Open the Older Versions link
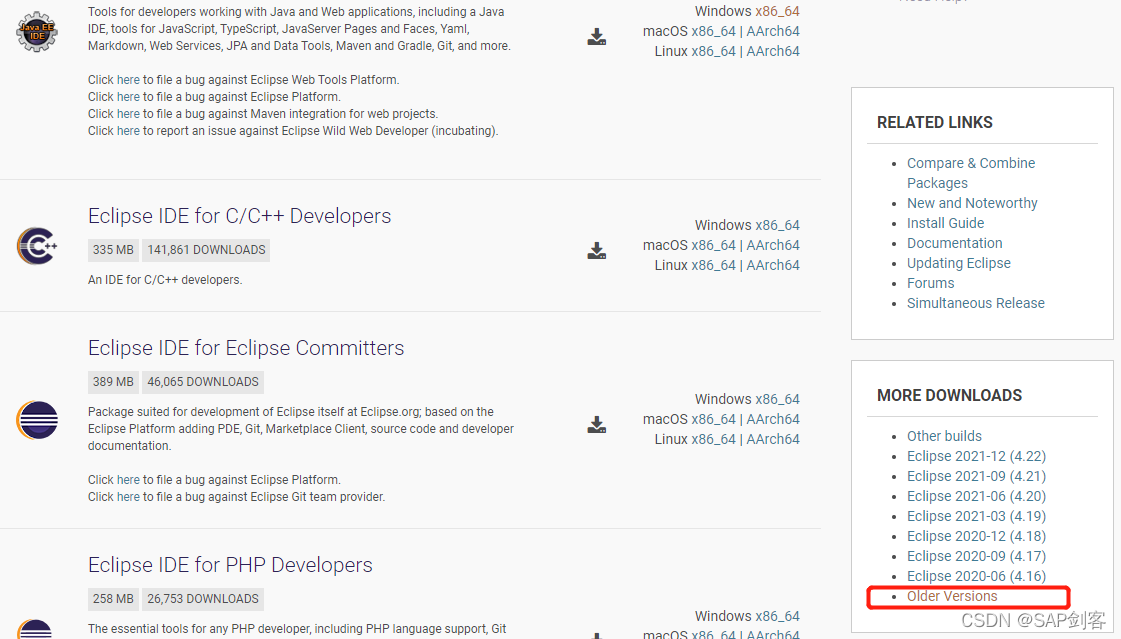Screen dimensions: 1121x639 (x=951, y=595)
